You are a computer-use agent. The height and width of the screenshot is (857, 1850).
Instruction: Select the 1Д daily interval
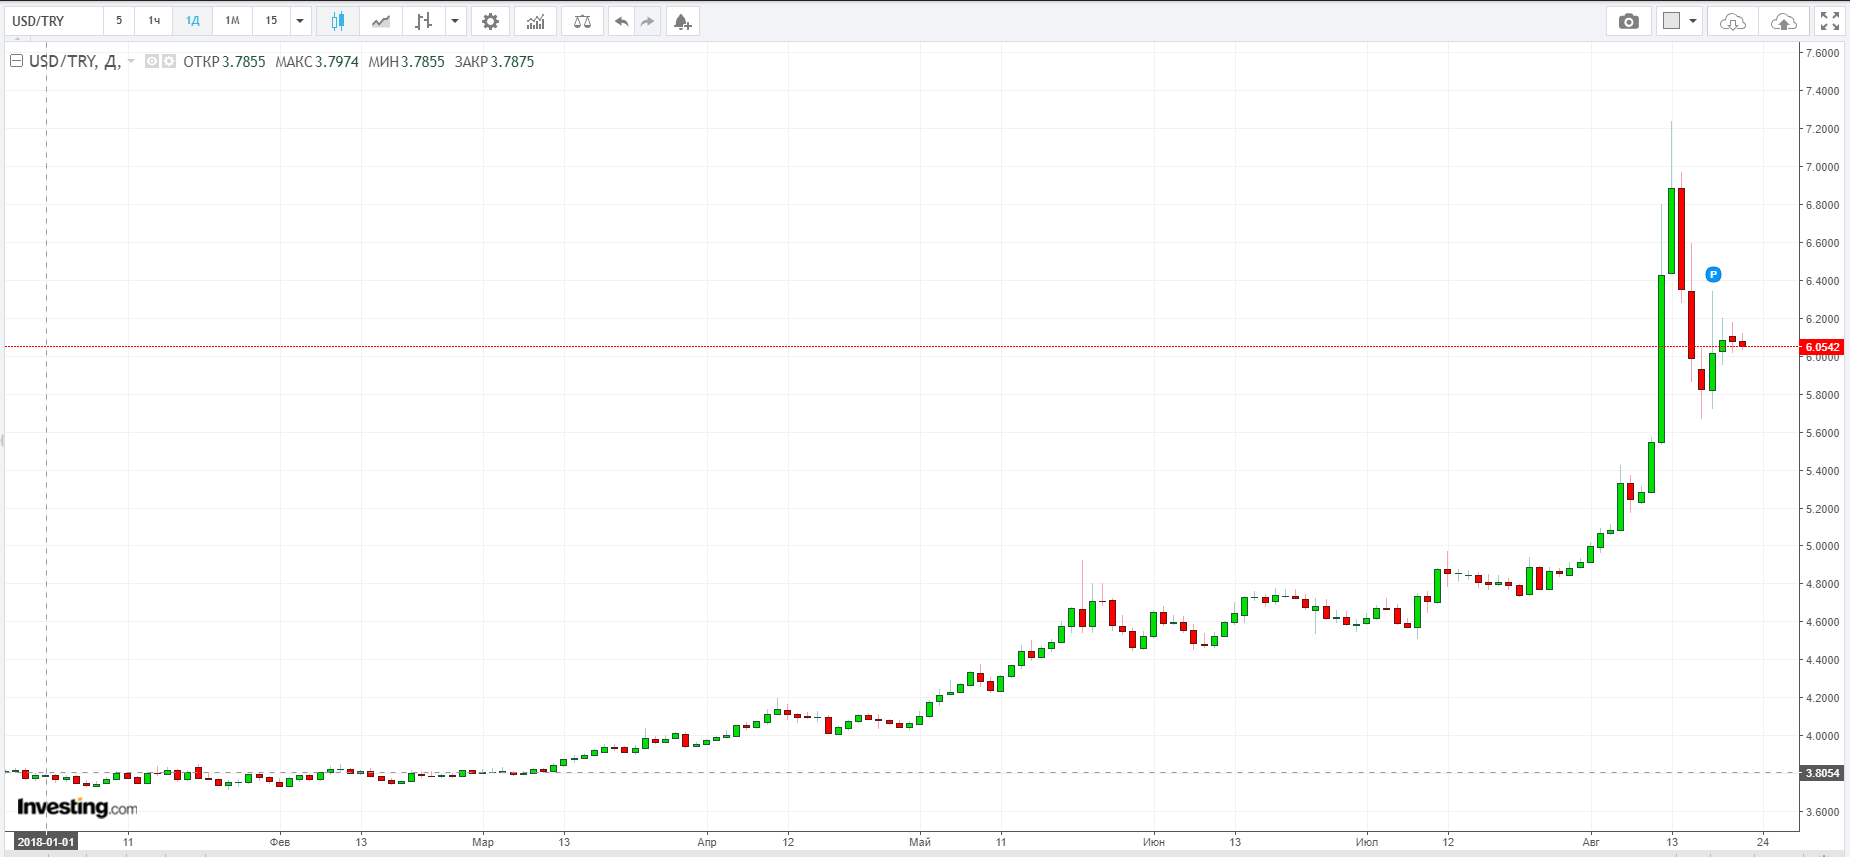193,21
